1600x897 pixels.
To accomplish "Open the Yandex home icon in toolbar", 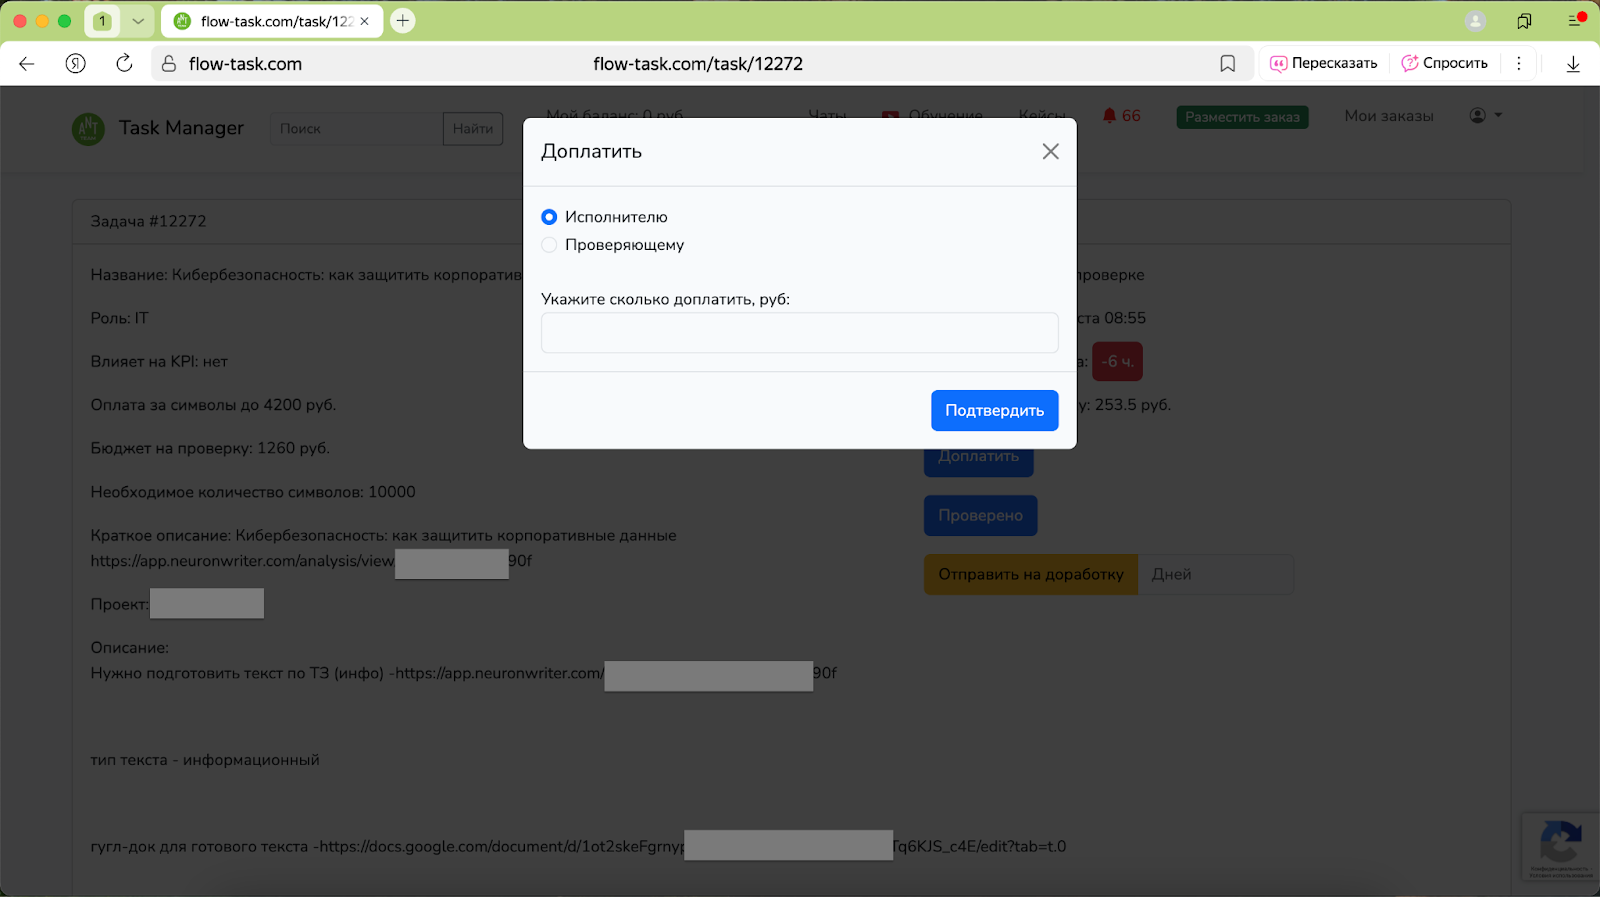I will (x=76, y=64).
